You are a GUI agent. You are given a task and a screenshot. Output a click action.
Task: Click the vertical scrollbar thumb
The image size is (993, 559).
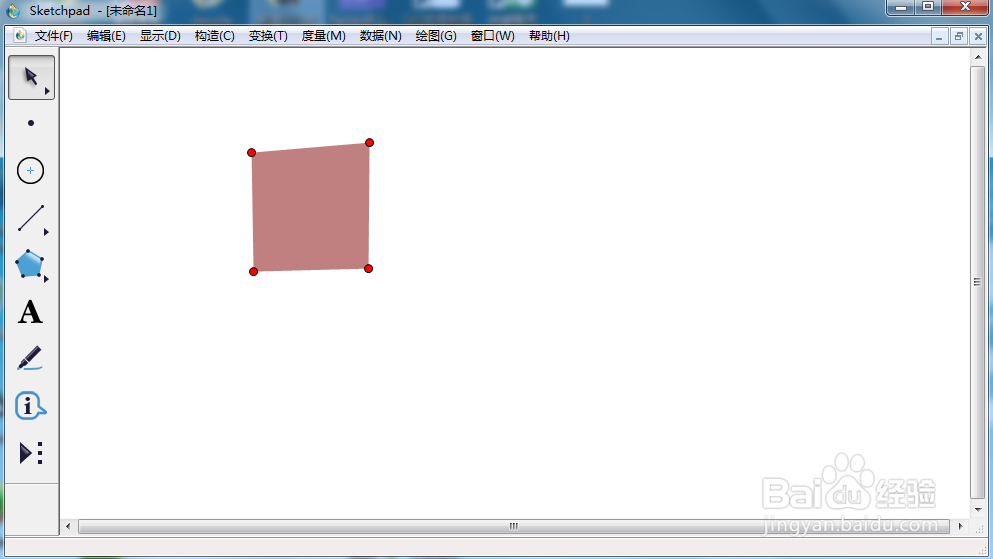[x=978, y=282]
